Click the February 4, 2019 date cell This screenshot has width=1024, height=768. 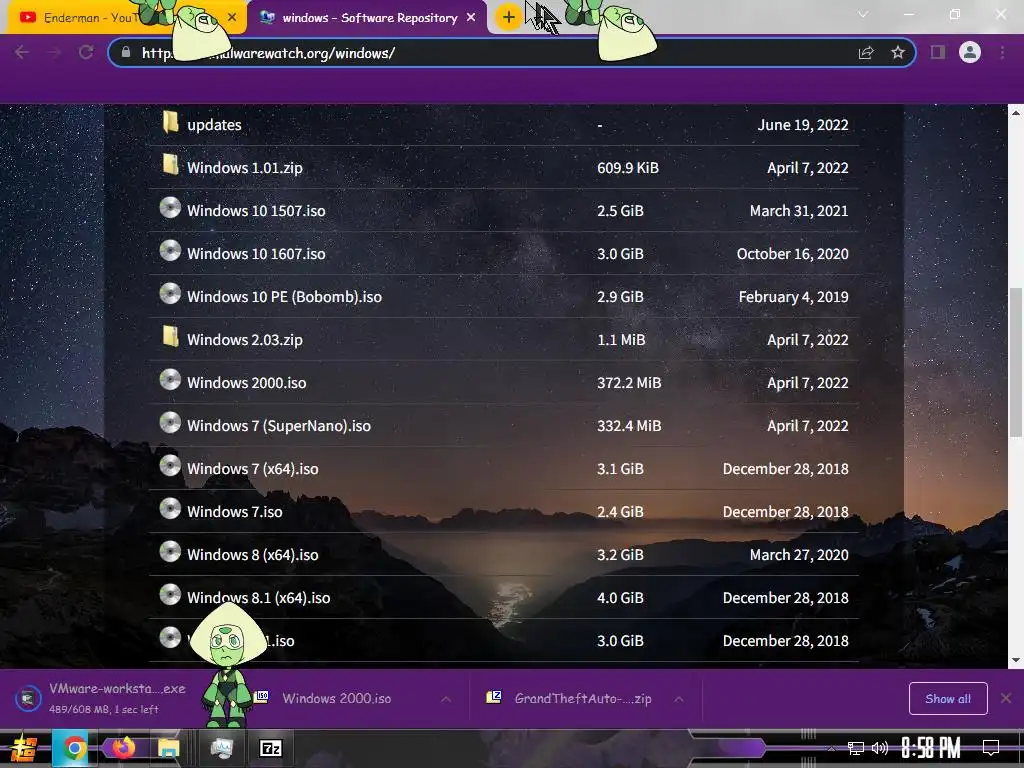[793, 297]
